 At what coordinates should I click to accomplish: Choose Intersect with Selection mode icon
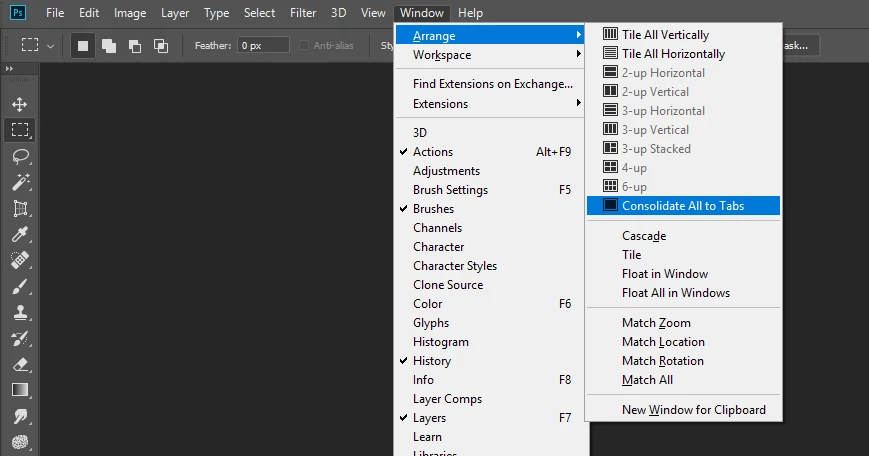coord(161,45)
